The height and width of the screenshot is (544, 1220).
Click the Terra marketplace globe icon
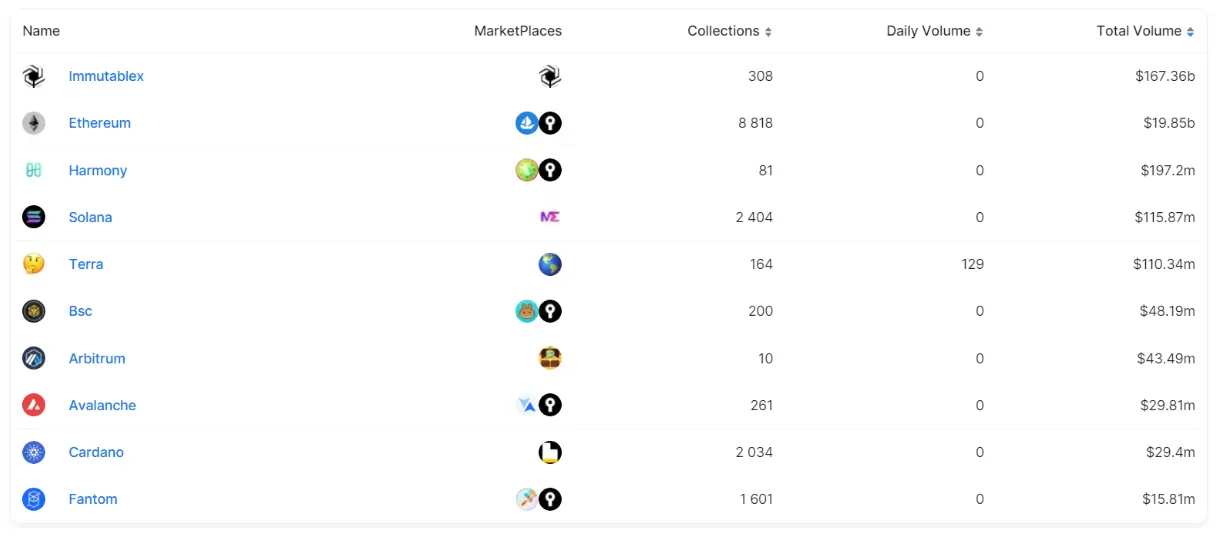pyautogui.click(x=550, y=264)
